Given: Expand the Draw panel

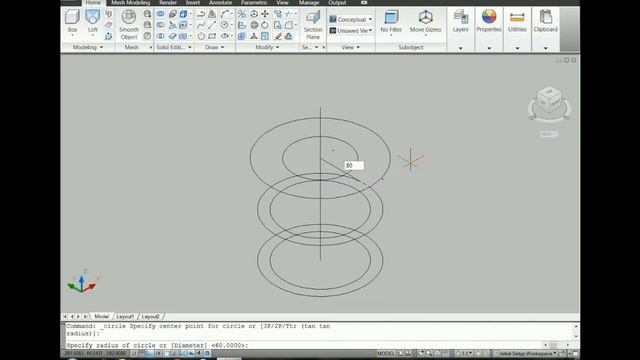Looking at the screenshot, I should tap(215, 47).
